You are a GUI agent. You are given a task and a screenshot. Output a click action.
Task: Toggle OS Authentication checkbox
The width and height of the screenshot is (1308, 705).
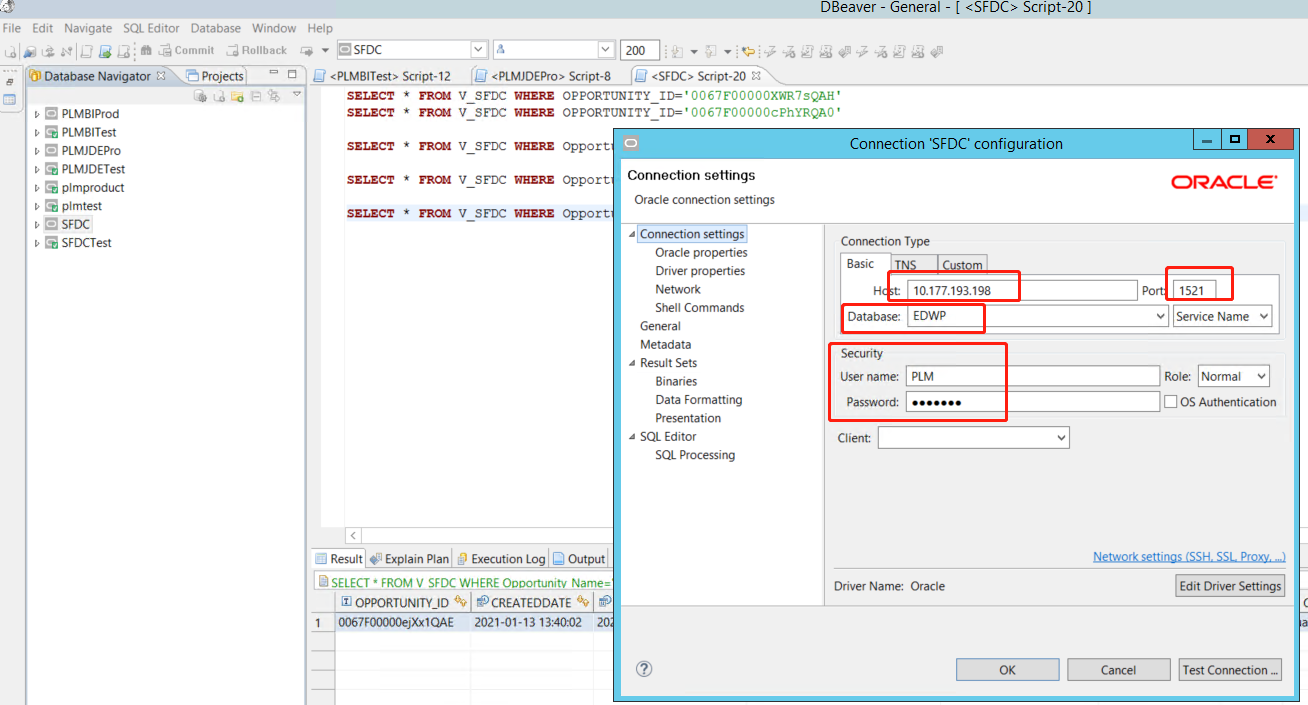[x=1171, y=402]
